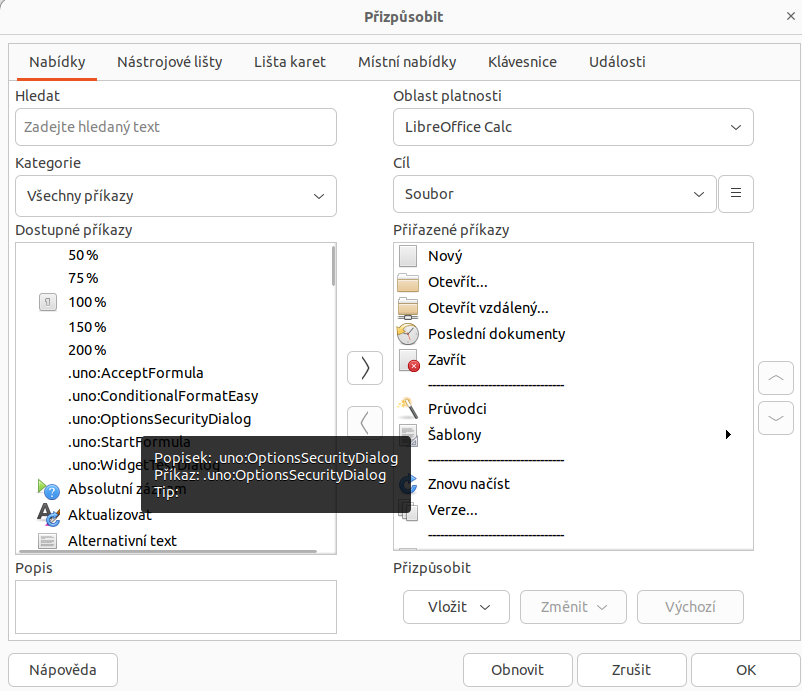Select the separator line below Šablony
802x691 pixels.
tap(496, 460)
